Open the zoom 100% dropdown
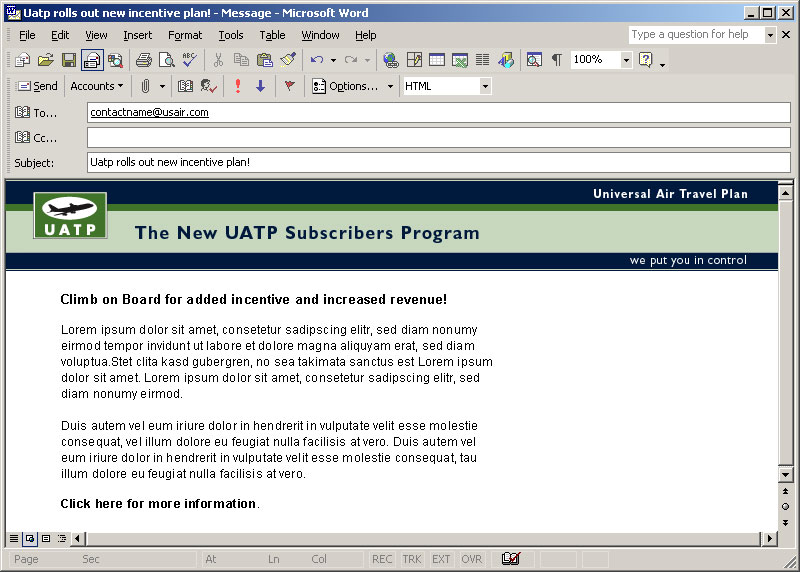This screenshot has height=572, width=800. (x=626, y=60)
